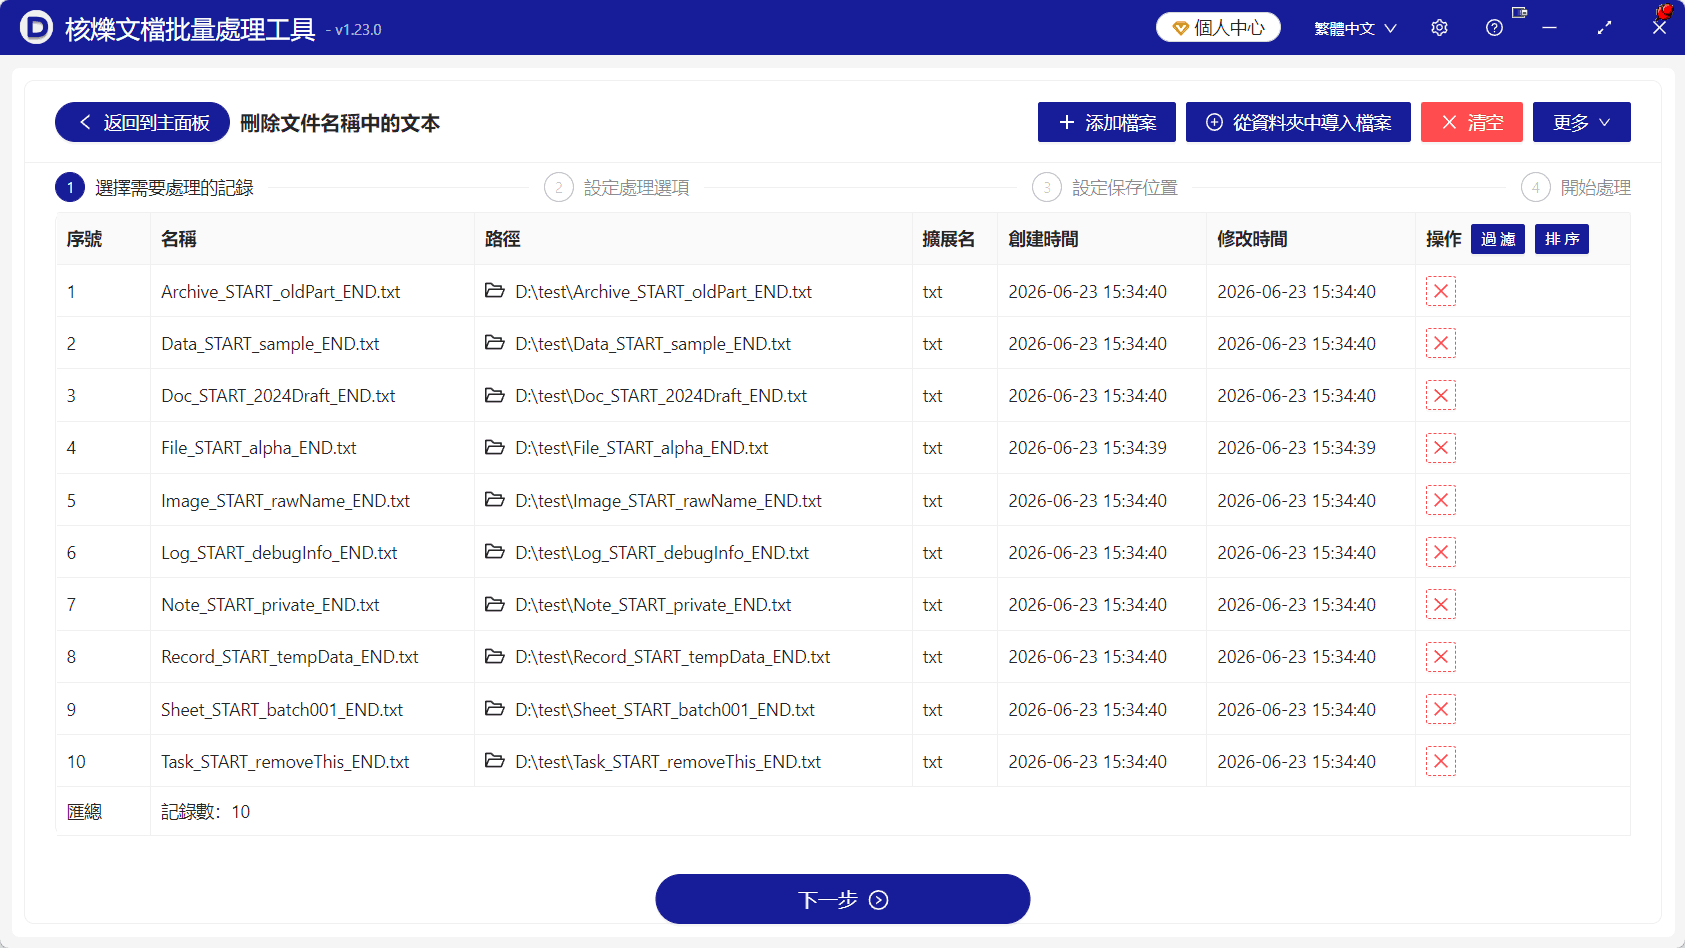The image size is (1685, 948).
Task: Open folder icon beside Data_START_sample path
Action: tap(494, 343)
